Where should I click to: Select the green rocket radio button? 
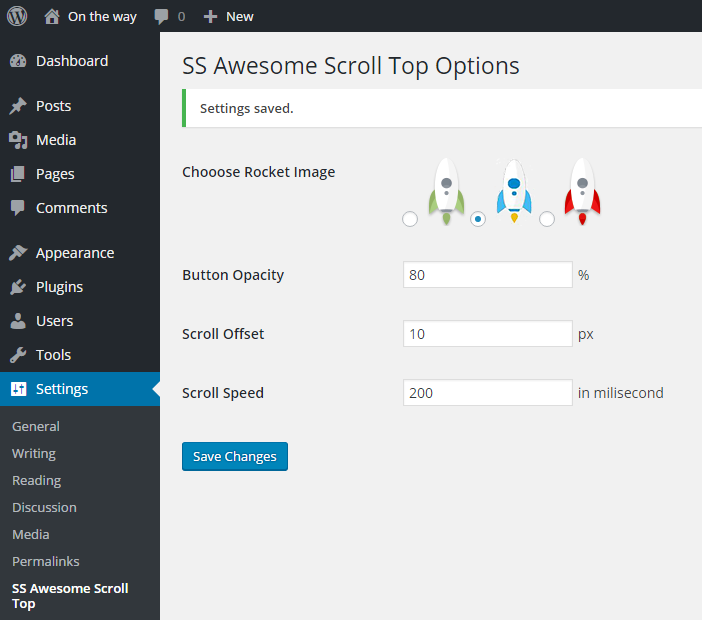[x=410, y=219]
